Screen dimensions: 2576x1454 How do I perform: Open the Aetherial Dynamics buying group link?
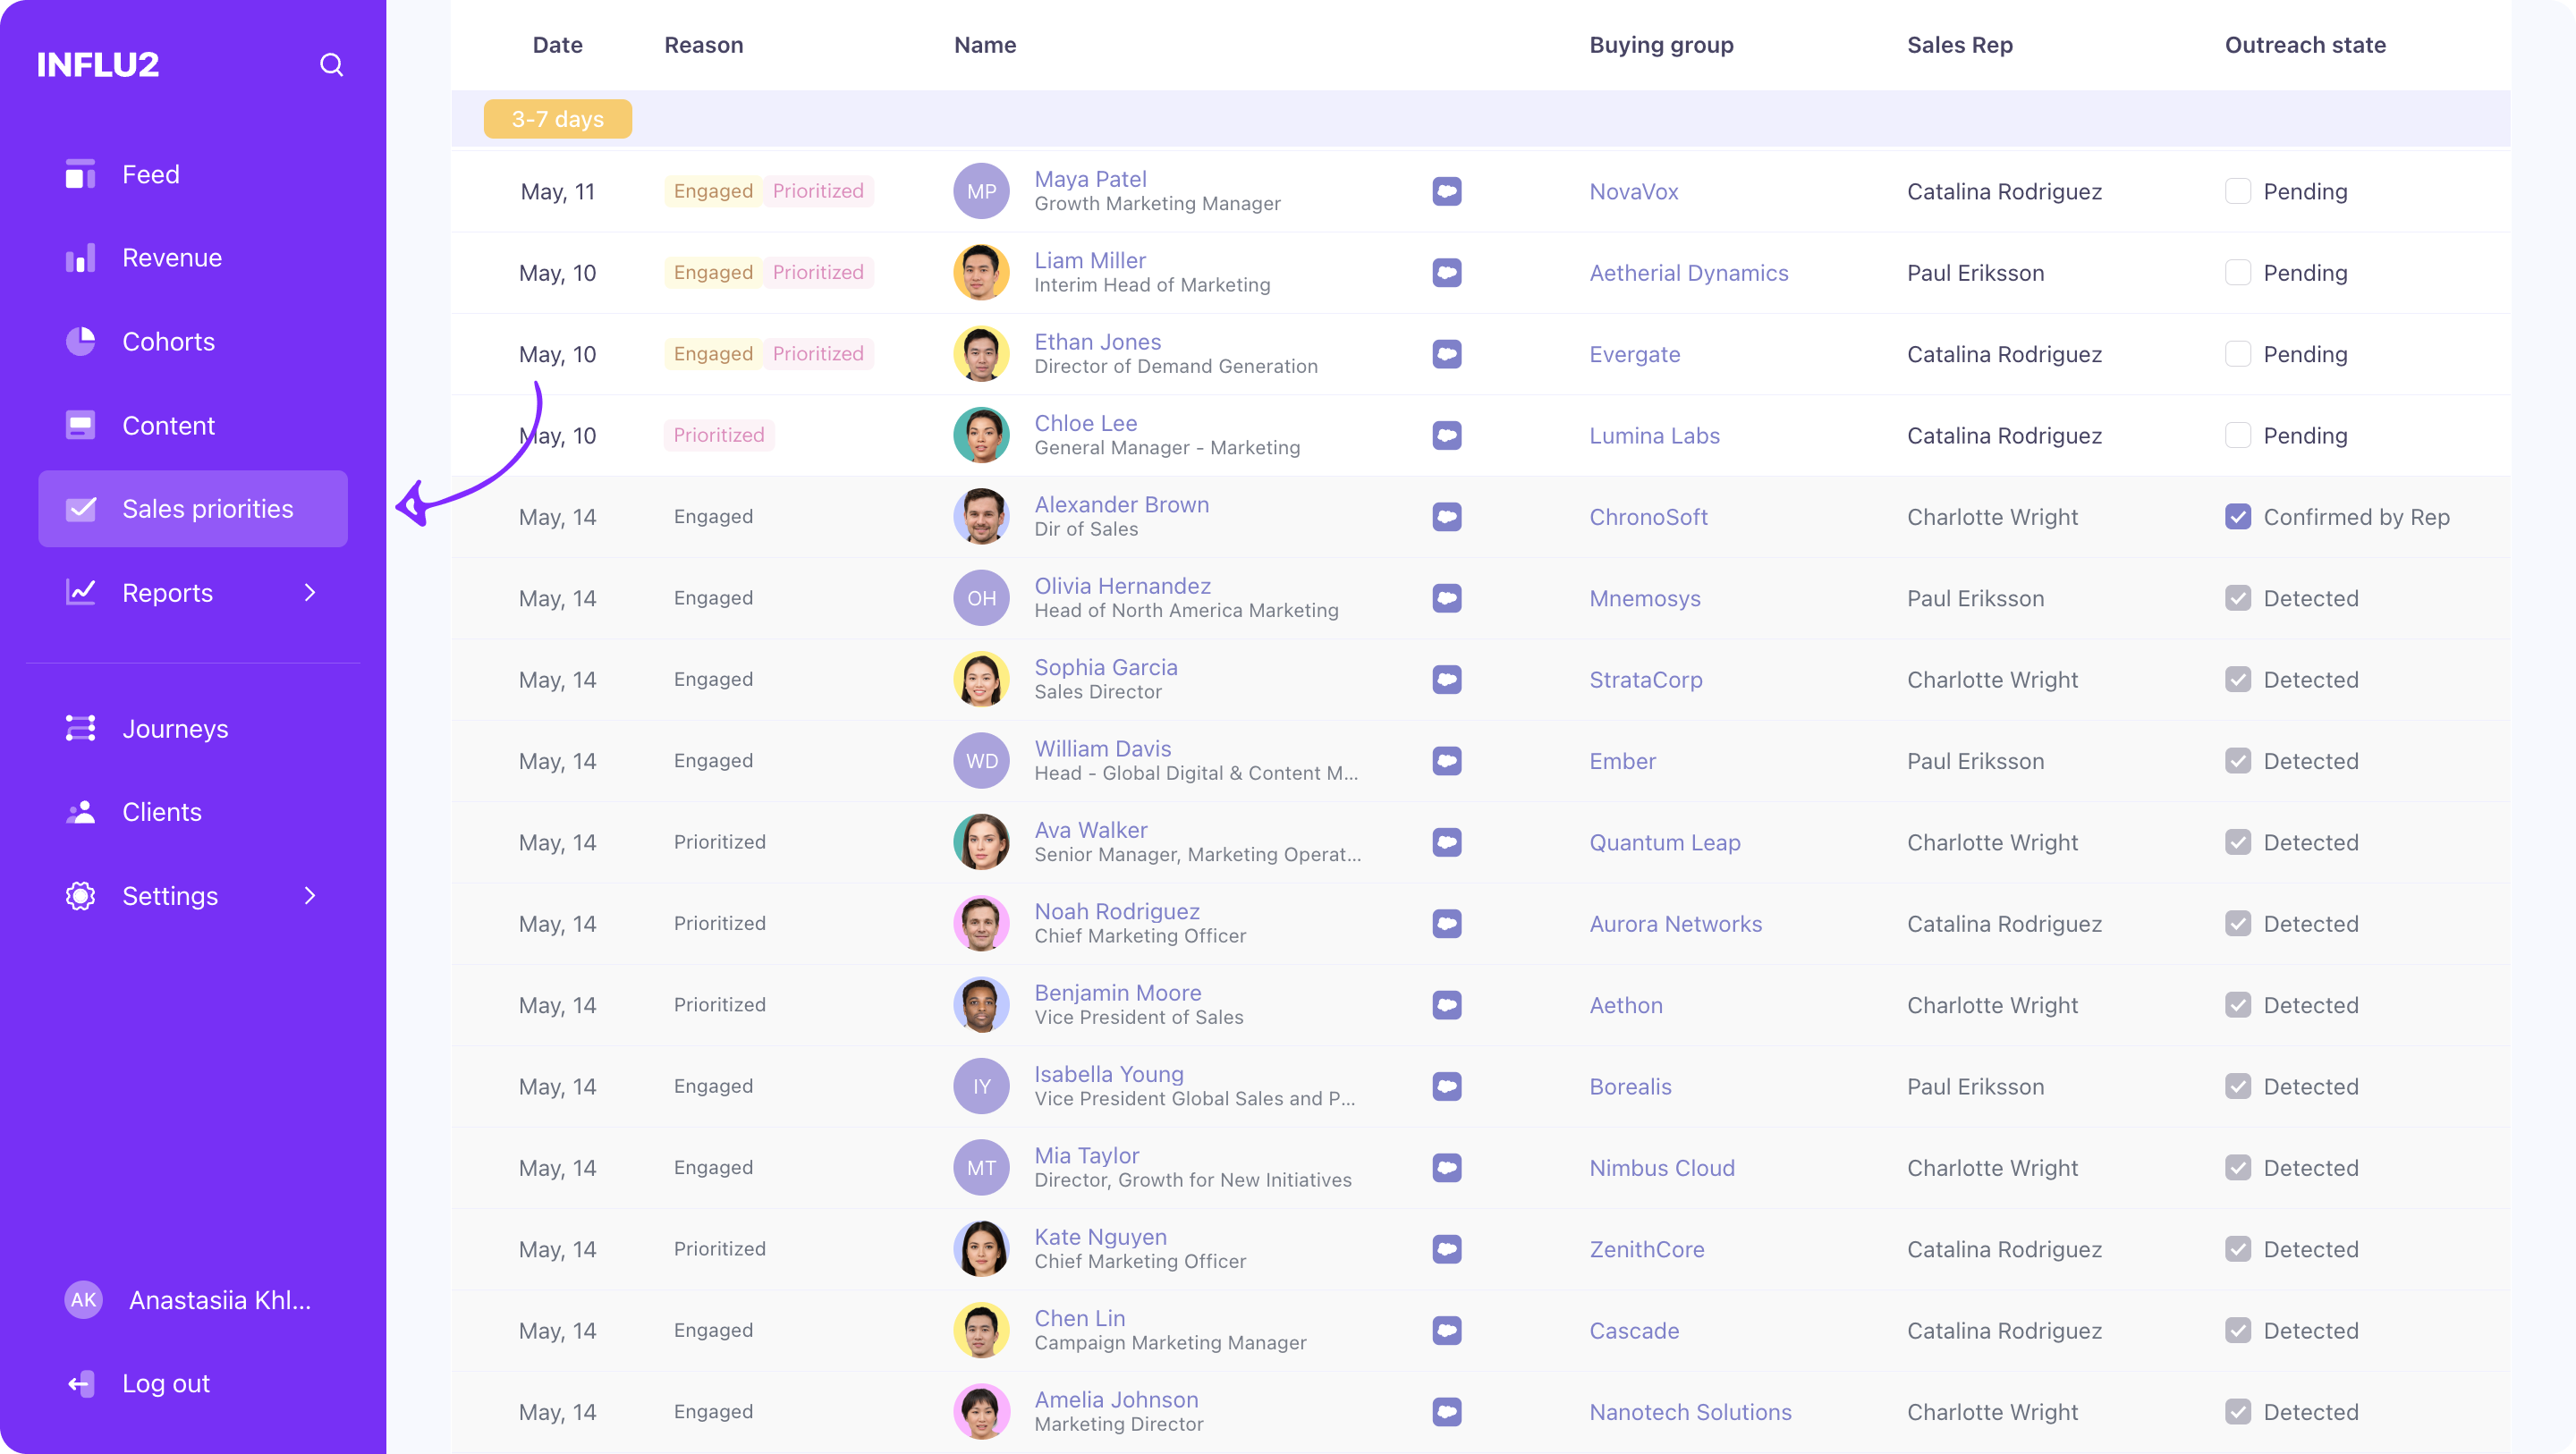click(1689, 273)
